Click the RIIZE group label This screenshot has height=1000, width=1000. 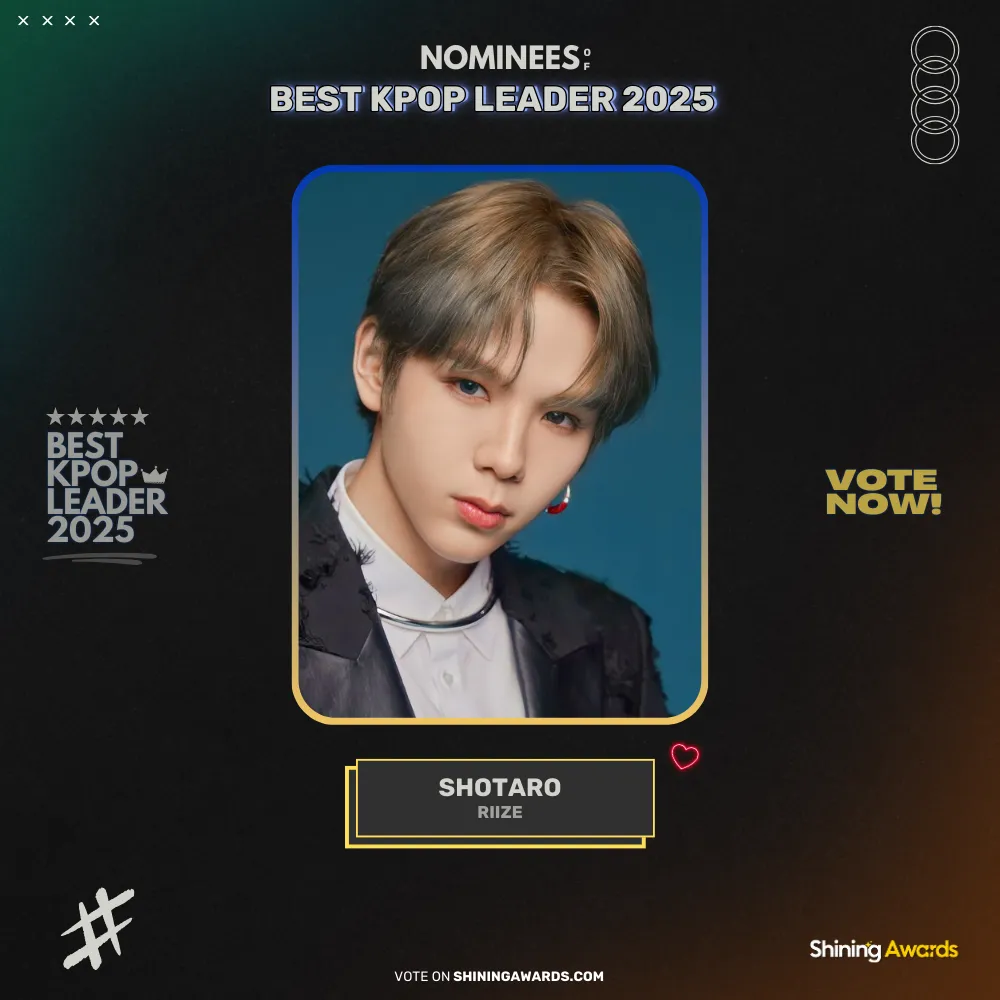point(500,812)
